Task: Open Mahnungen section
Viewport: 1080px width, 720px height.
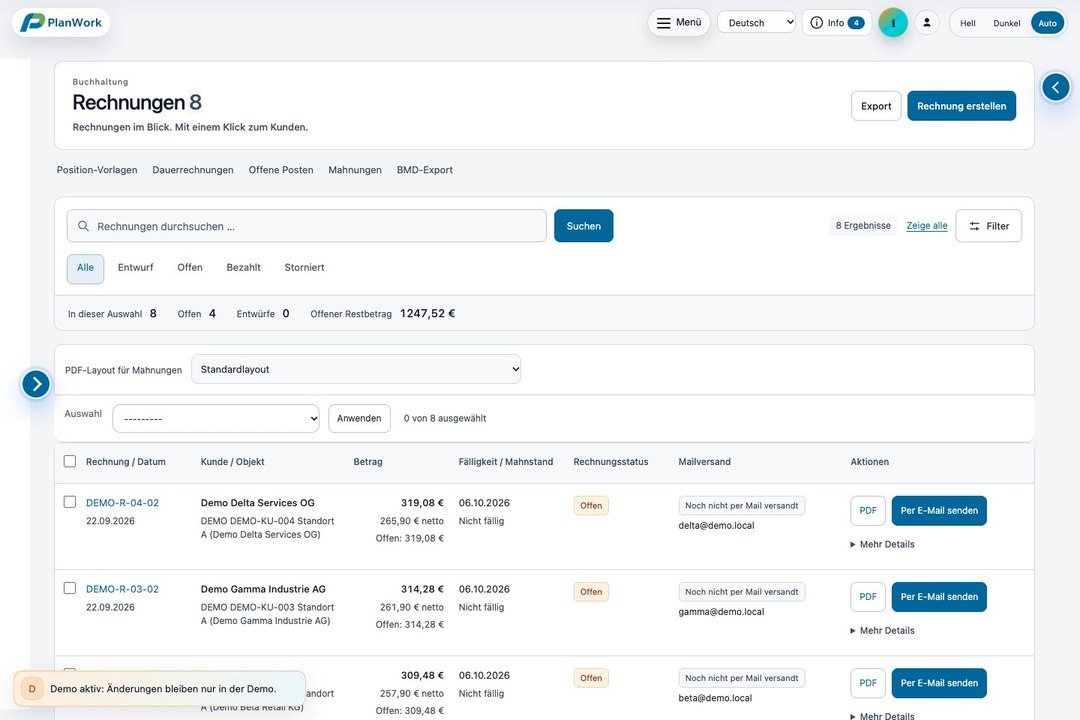Action: (x=355, y=170)
